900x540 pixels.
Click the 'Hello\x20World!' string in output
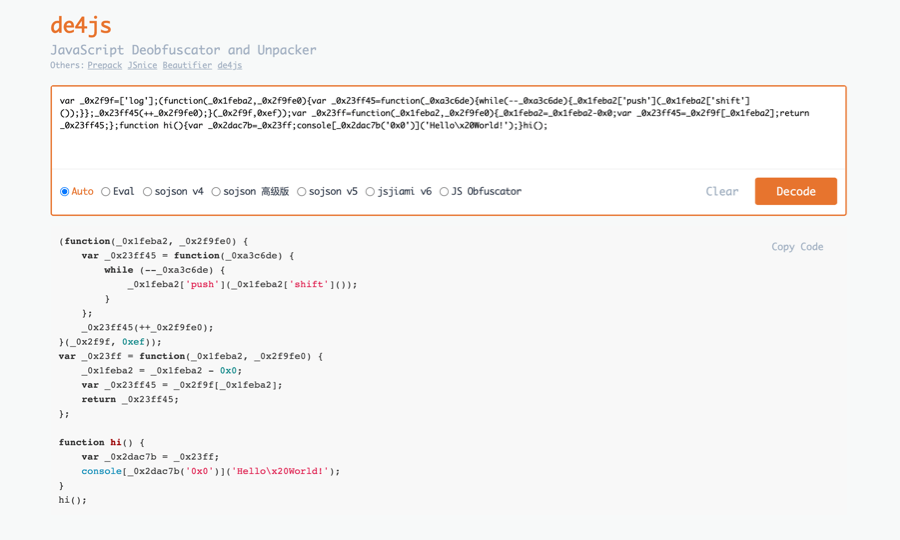pos(280,471)
